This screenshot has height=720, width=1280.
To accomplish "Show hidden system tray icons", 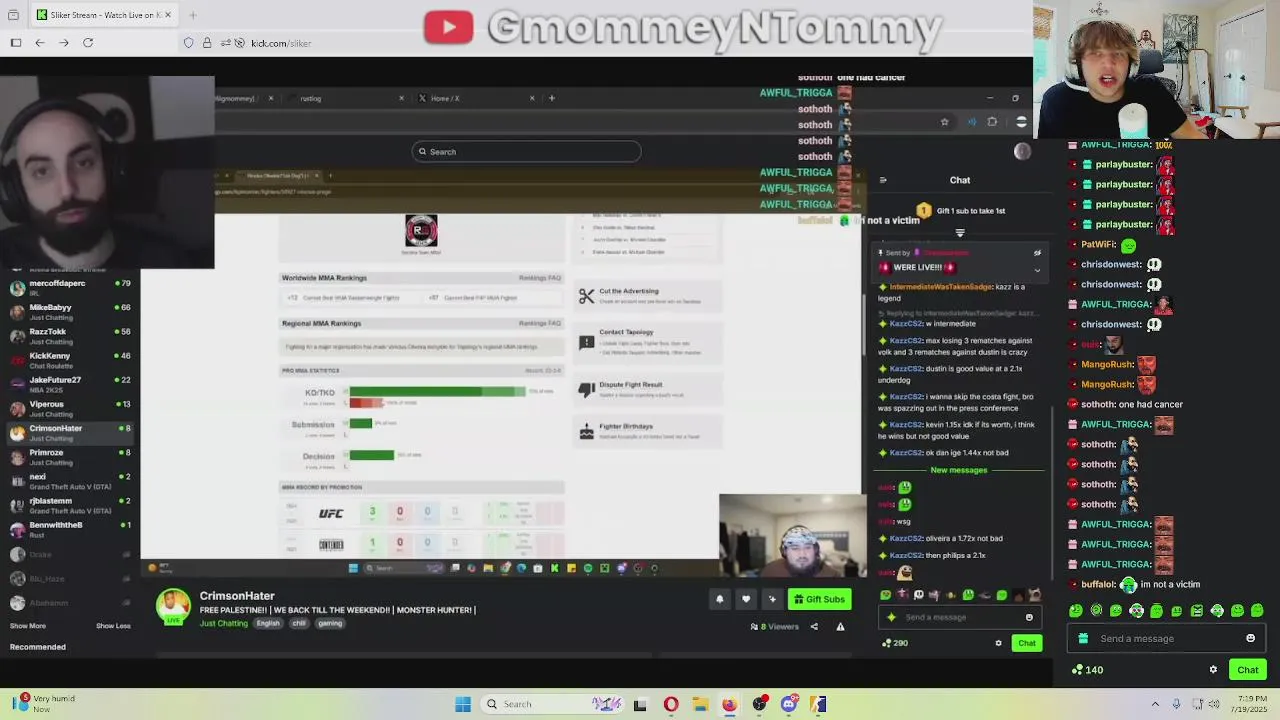I will 1155,704.
